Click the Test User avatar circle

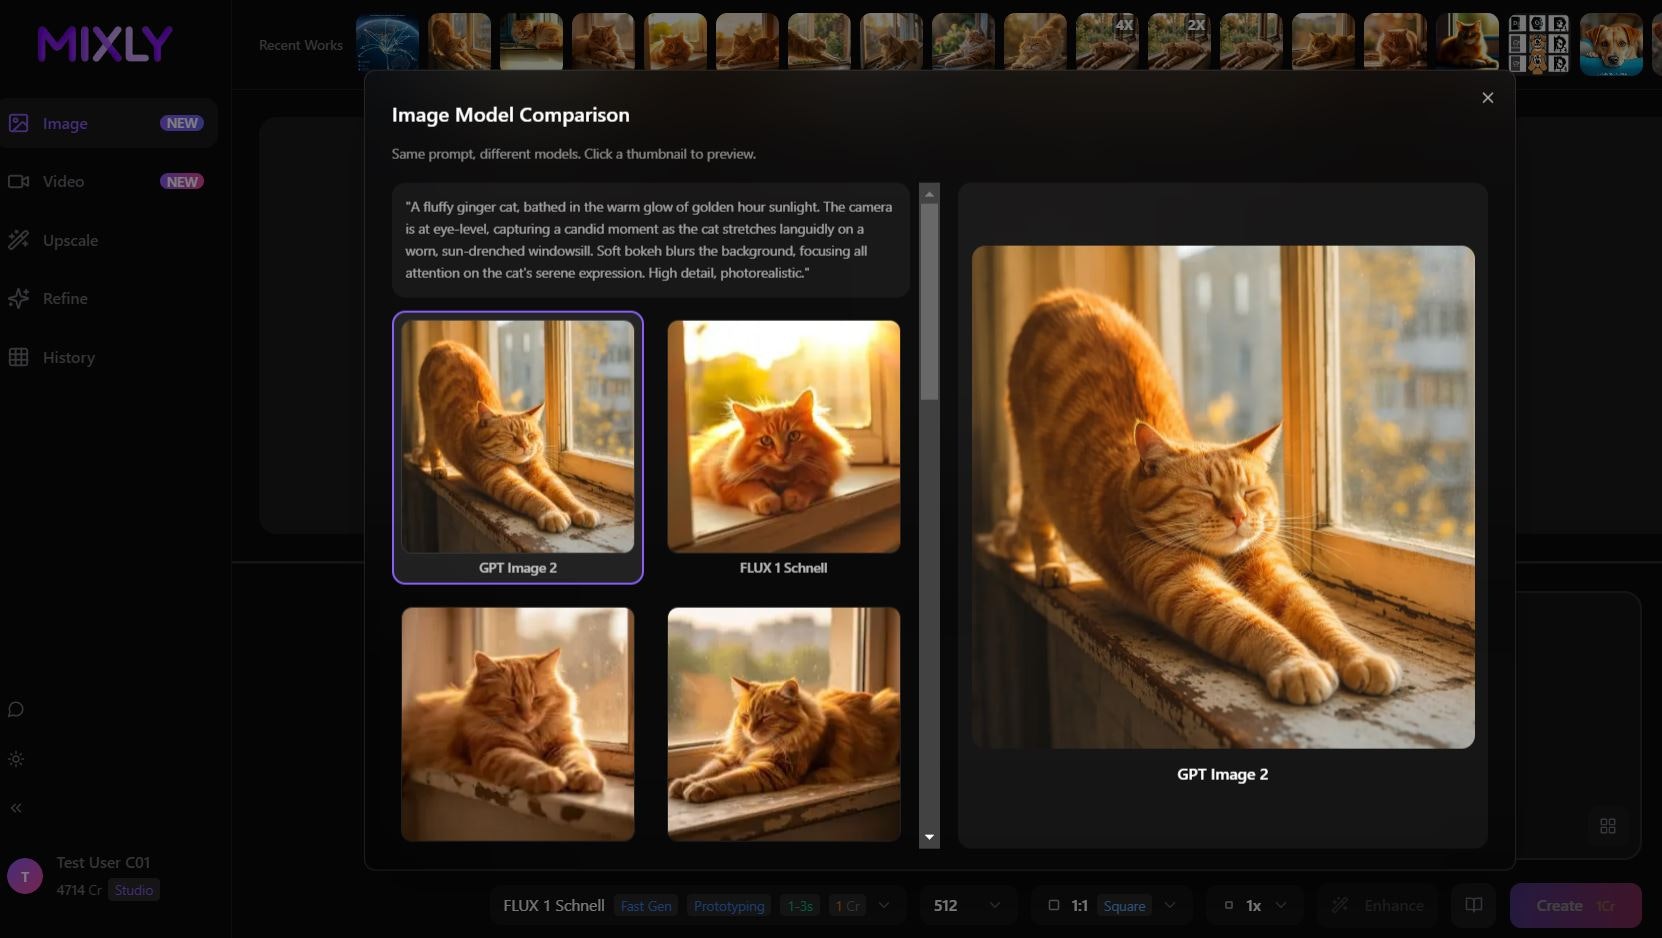point(25,876)
